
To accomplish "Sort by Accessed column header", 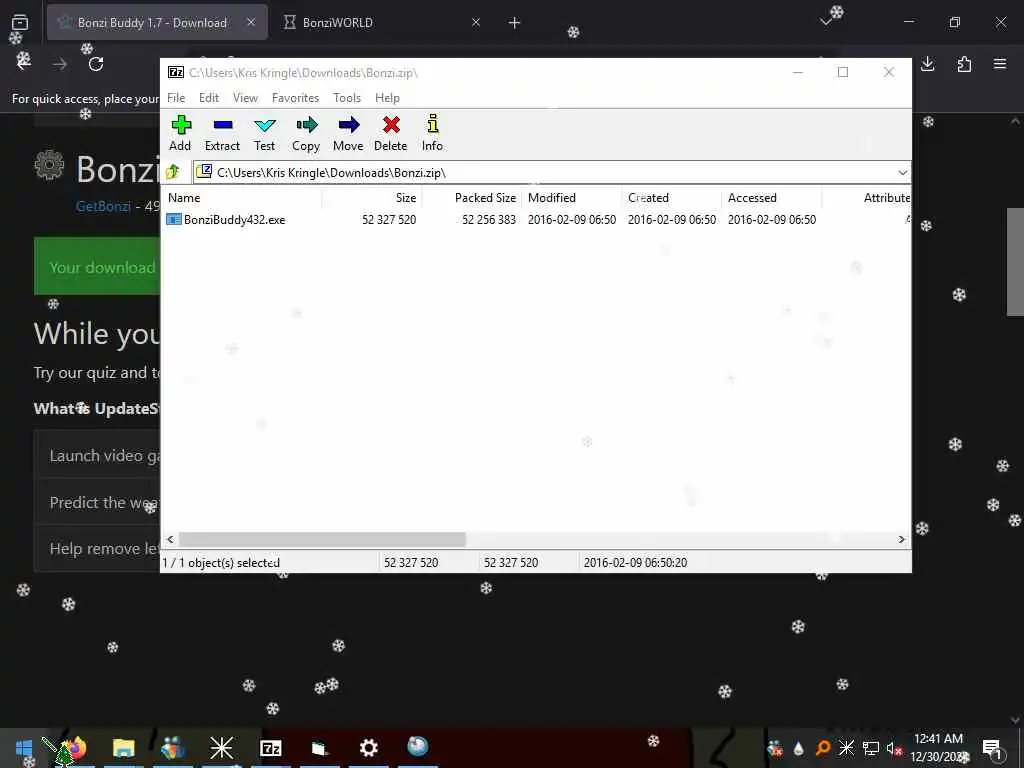I will [771, 198].
